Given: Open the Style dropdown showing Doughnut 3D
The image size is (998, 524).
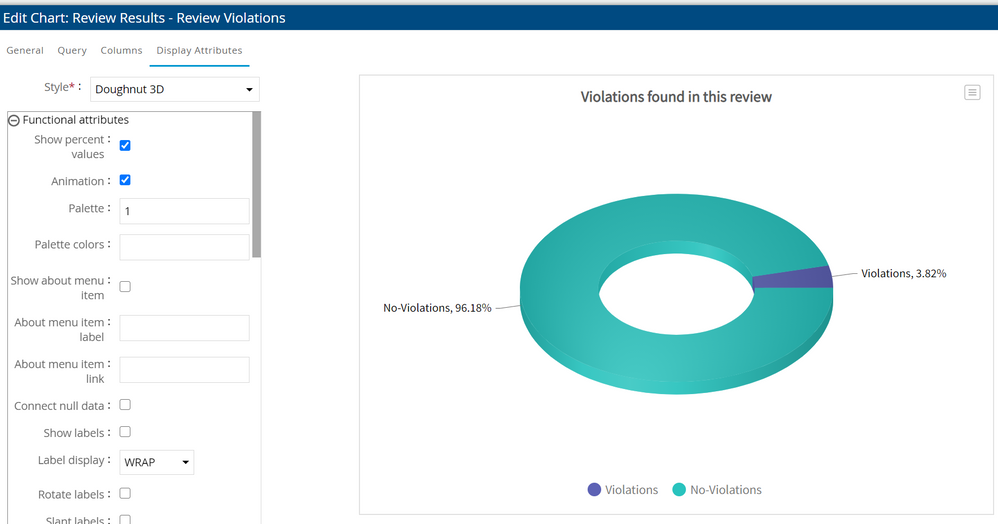Looking at the screenshot, I should [174, 90].
